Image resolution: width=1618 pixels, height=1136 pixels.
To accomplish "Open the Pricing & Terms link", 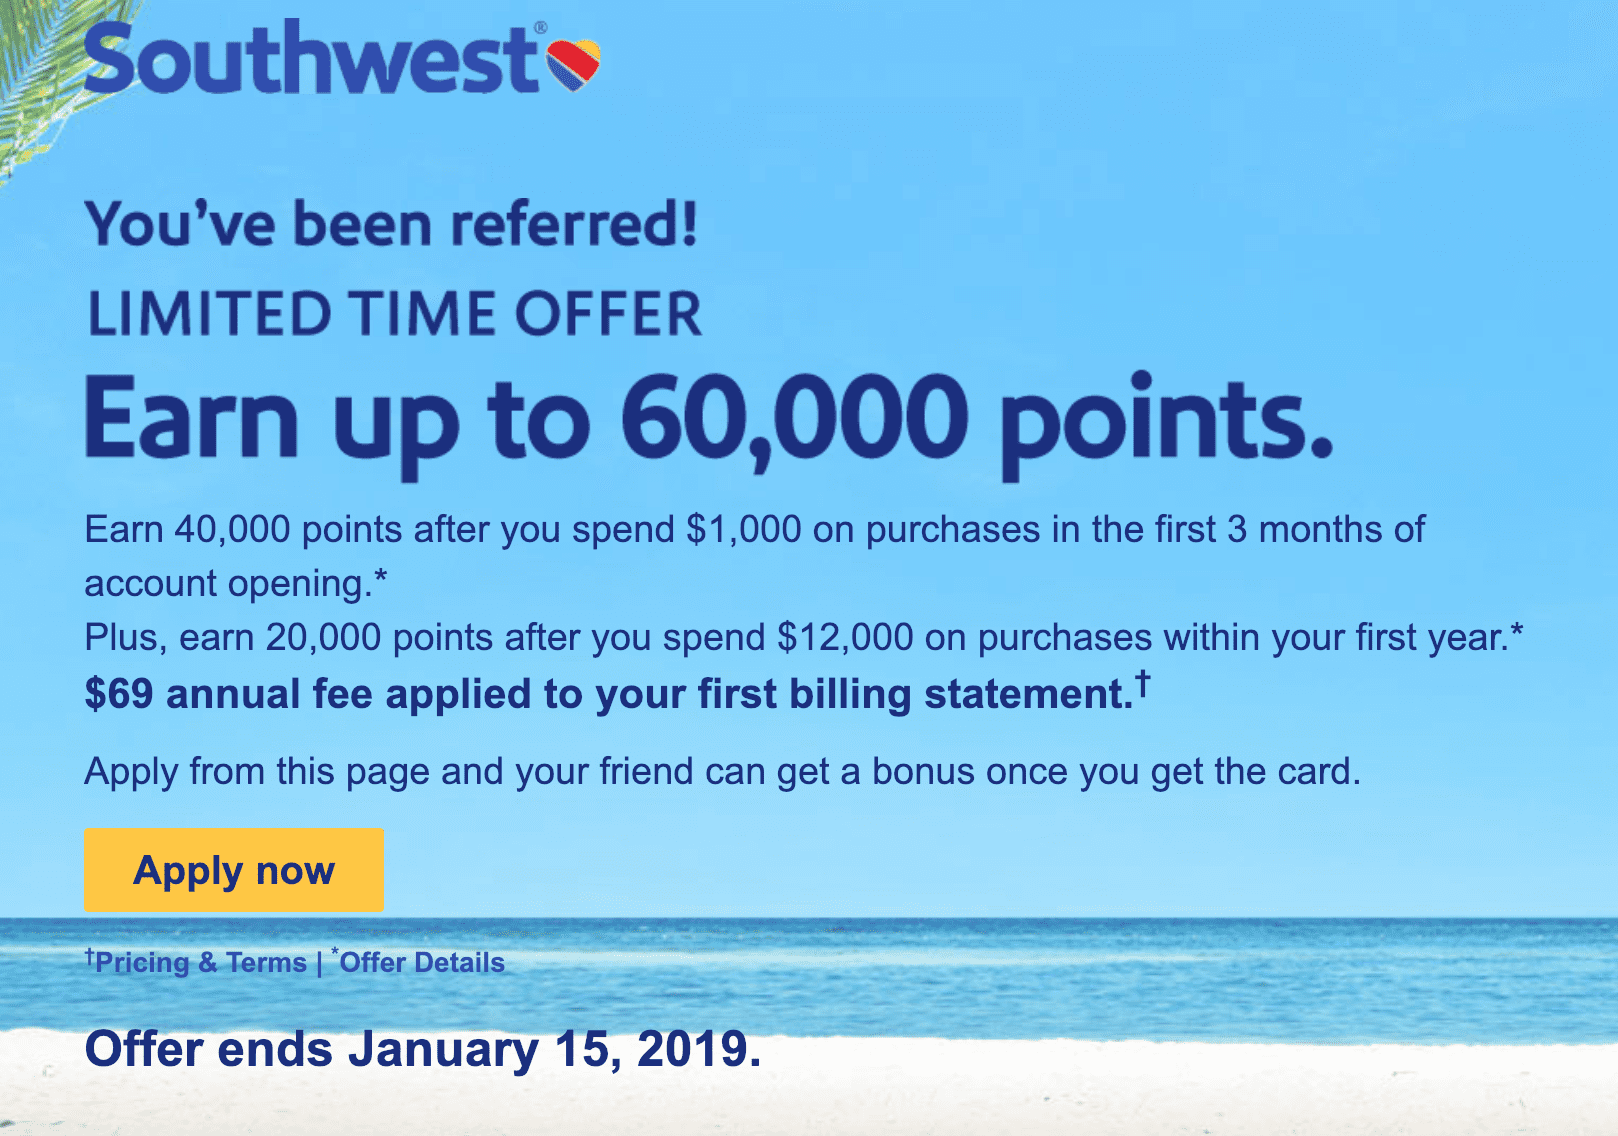I will [200, 962].
